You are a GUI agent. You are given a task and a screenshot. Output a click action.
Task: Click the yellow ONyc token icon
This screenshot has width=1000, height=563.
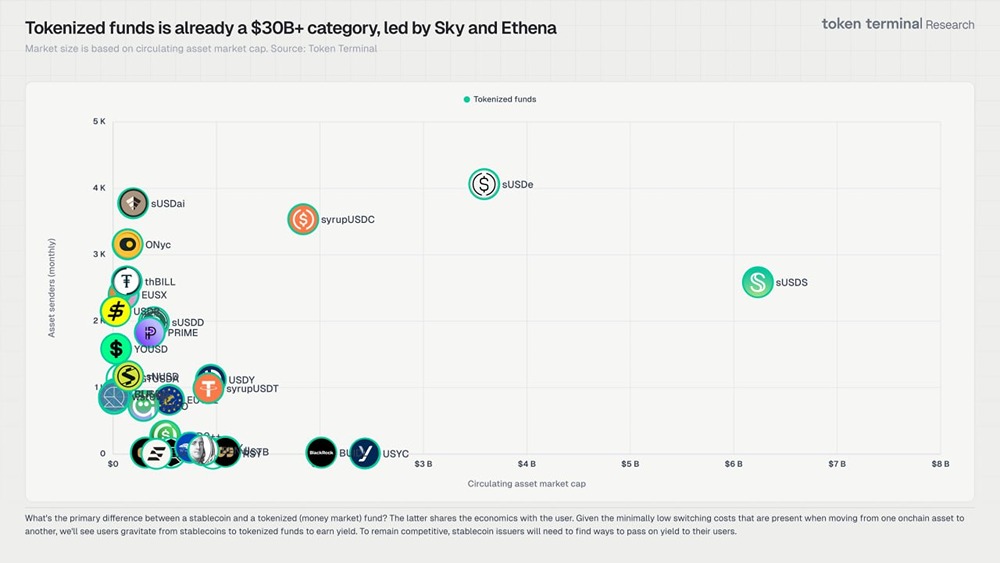click(127, 244)
